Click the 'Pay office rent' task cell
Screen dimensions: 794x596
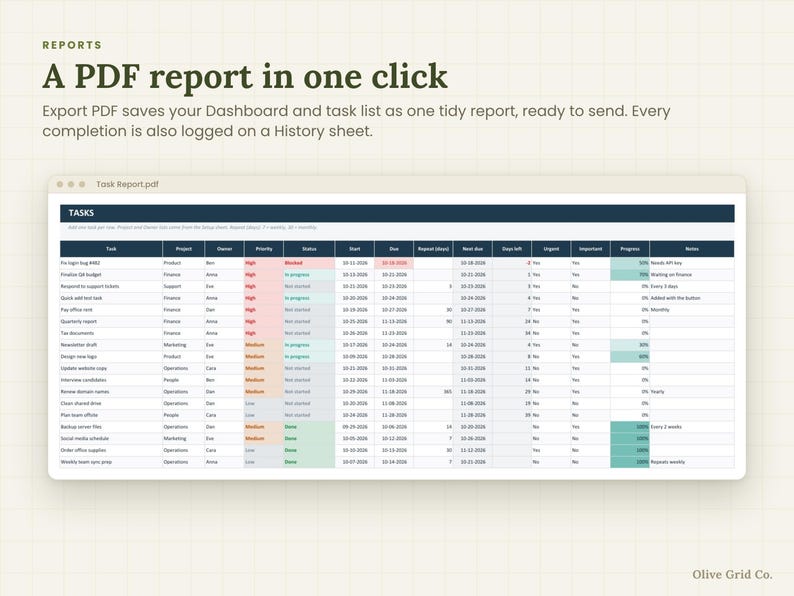(111, 310)
